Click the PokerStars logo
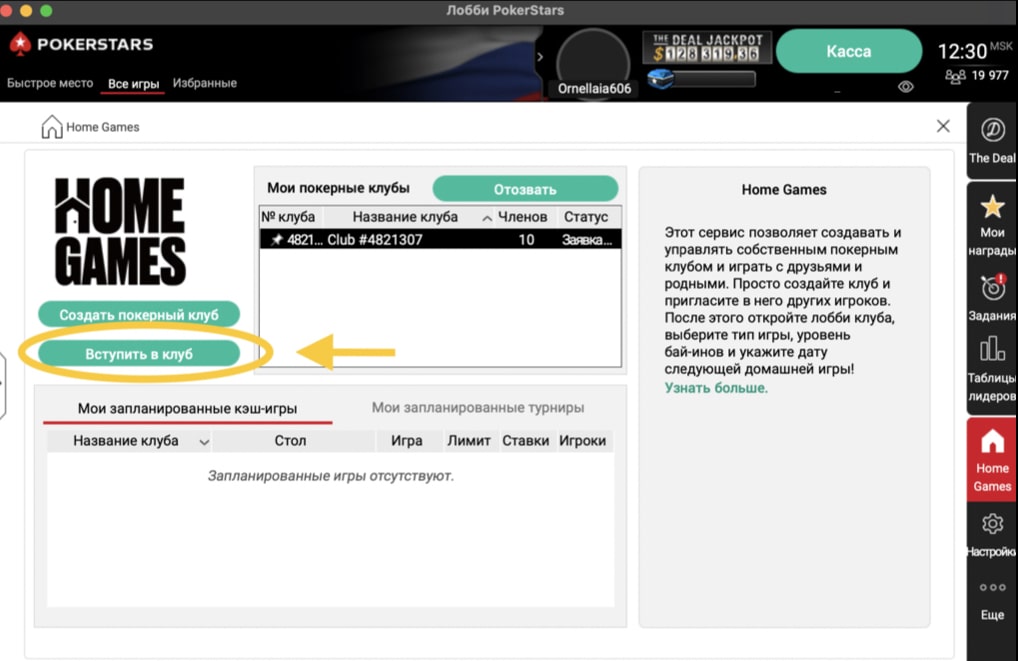 coord(82,44)
